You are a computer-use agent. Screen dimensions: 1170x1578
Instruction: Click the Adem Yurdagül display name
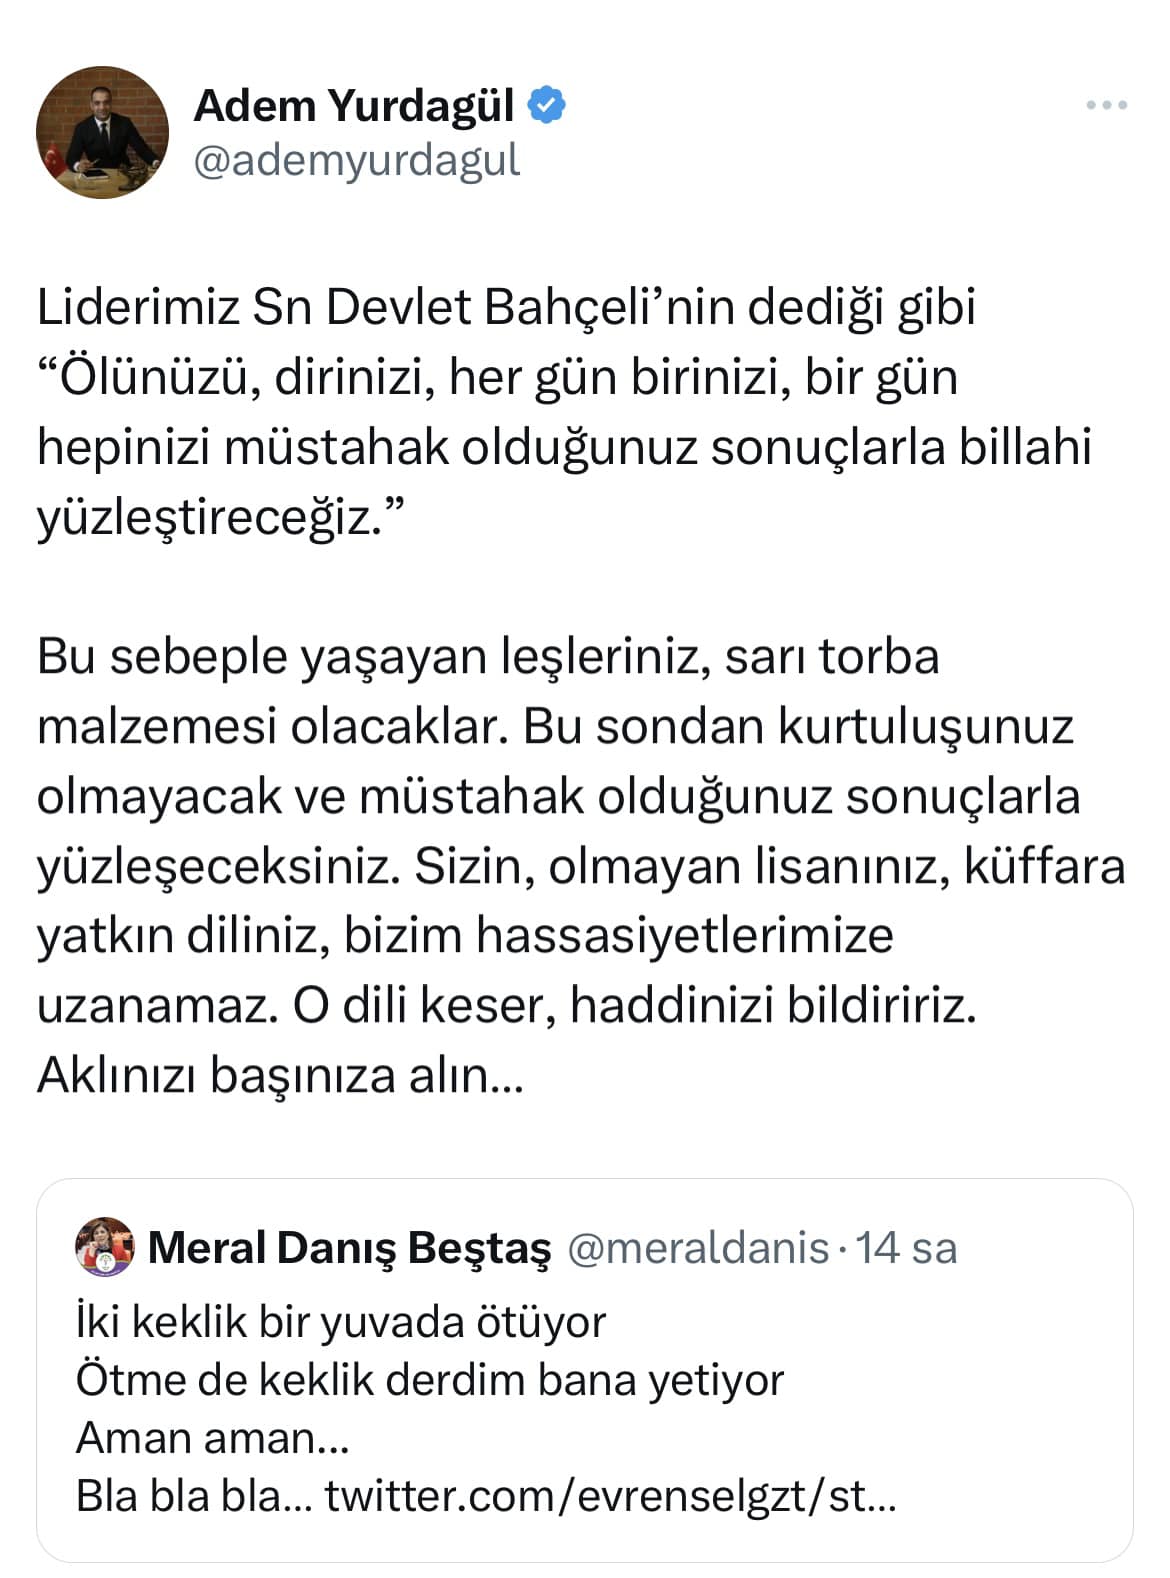[x=354, y=105]
